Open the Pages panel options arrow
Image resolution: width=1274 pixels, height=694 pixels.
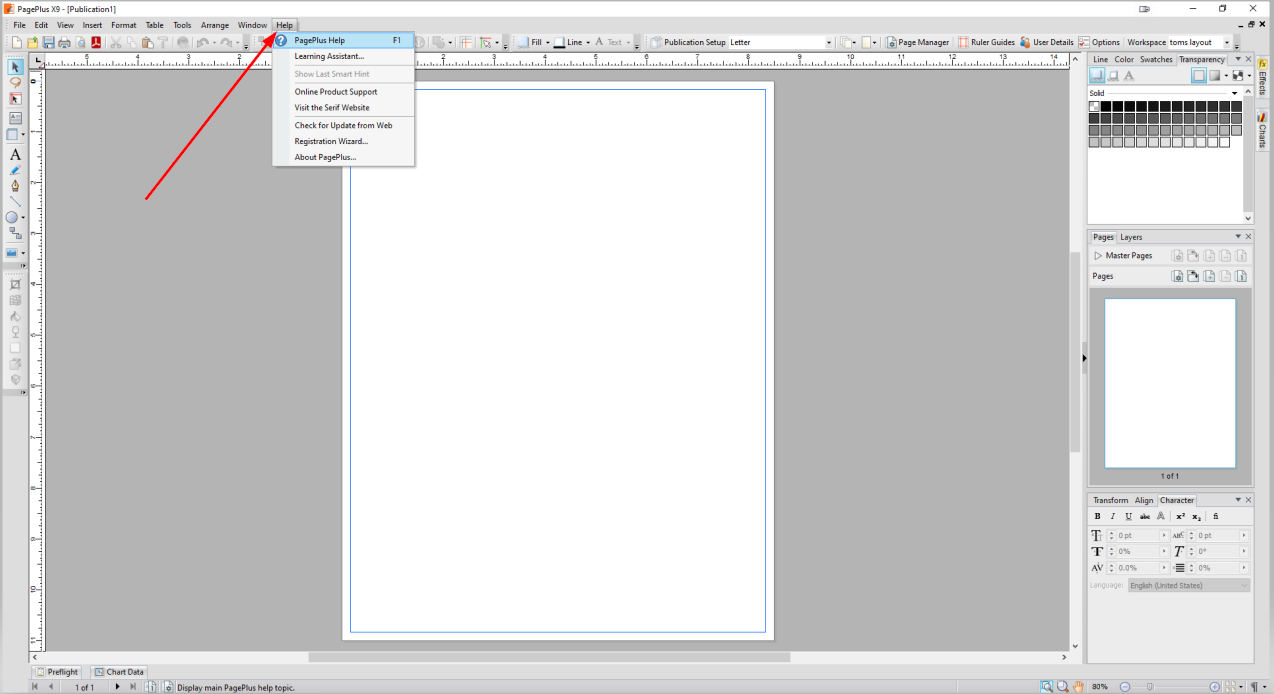tap(1237, 237)
